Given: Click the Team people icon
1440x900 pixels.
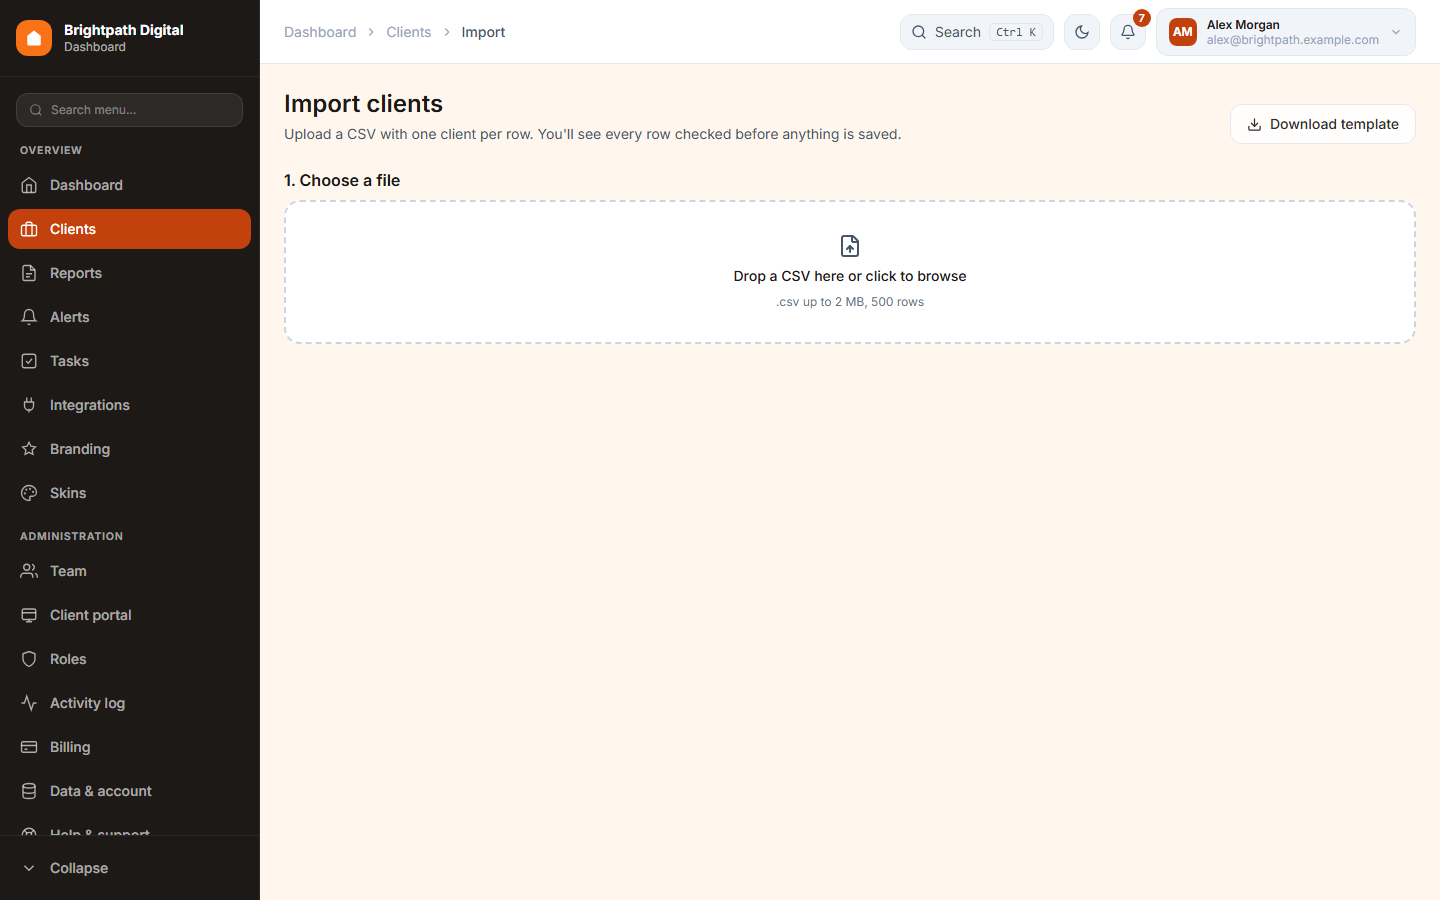Looking at the screenshot, I should pos(29,571).
